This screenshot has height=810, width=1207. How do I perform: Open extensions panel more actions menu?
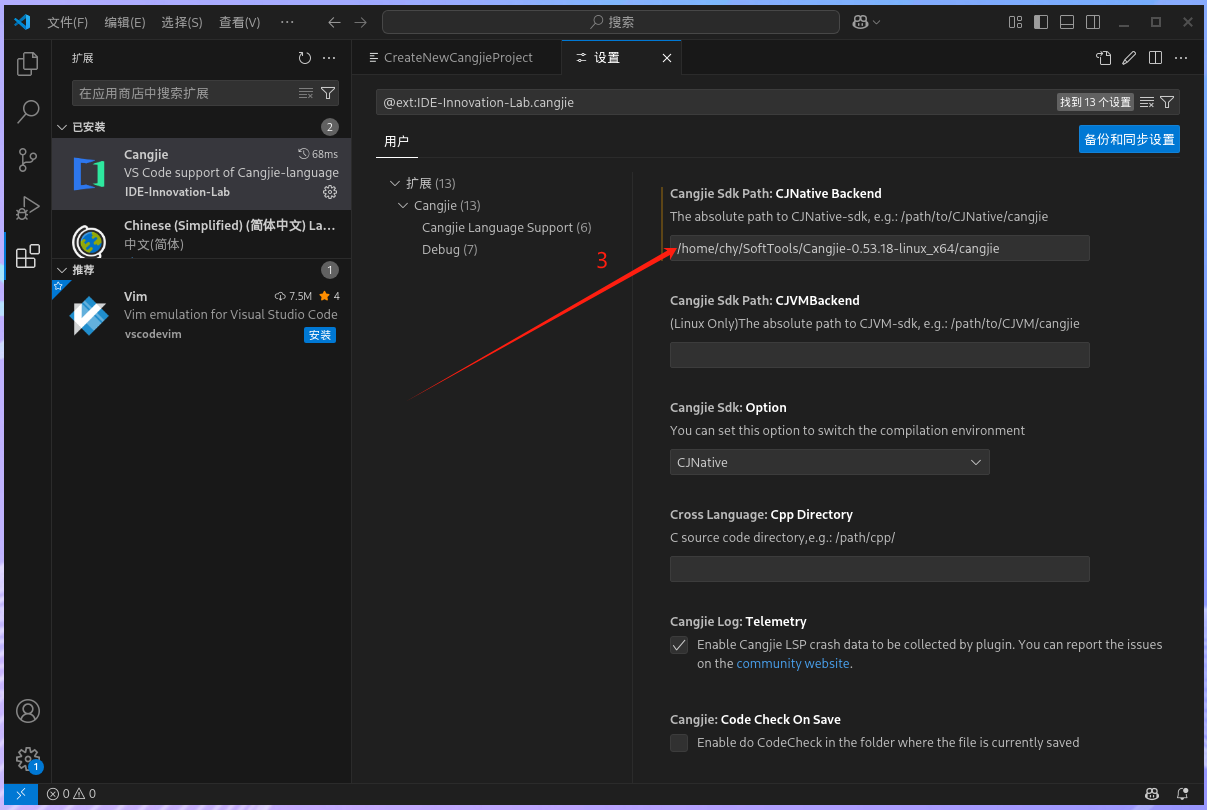coord(329,58)
